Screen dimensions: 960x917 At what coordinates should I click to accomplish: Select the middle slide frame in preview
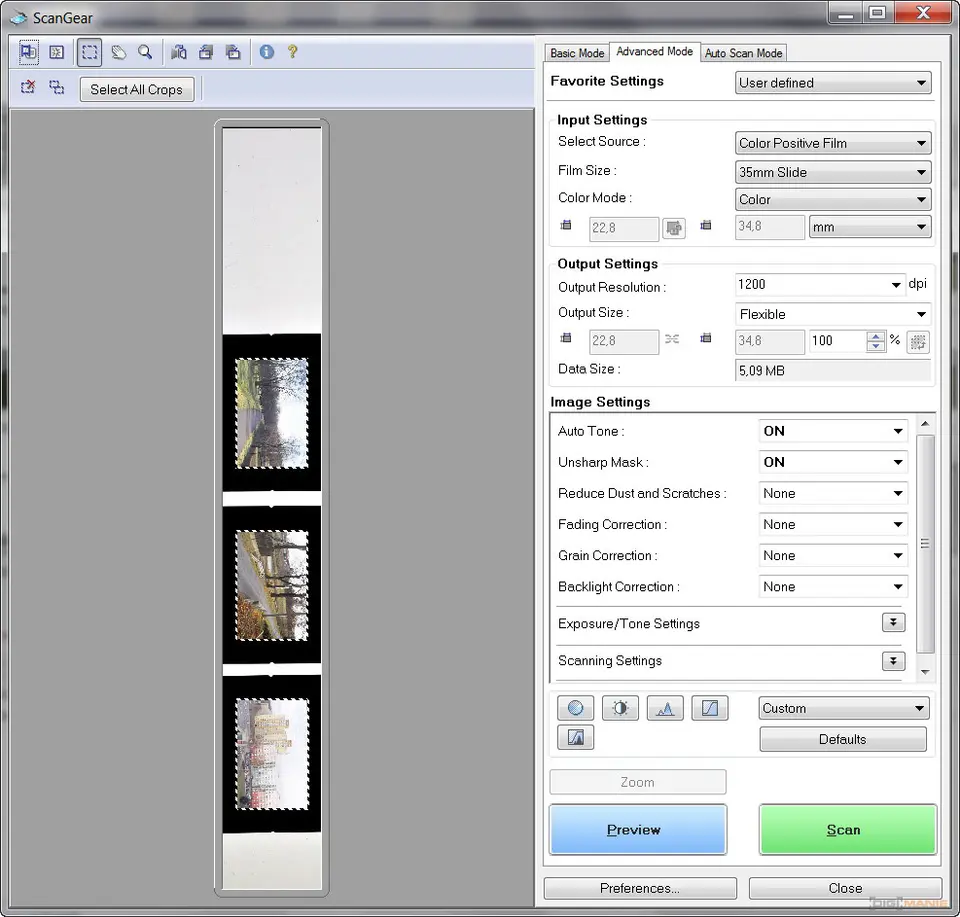pos(271,585)
